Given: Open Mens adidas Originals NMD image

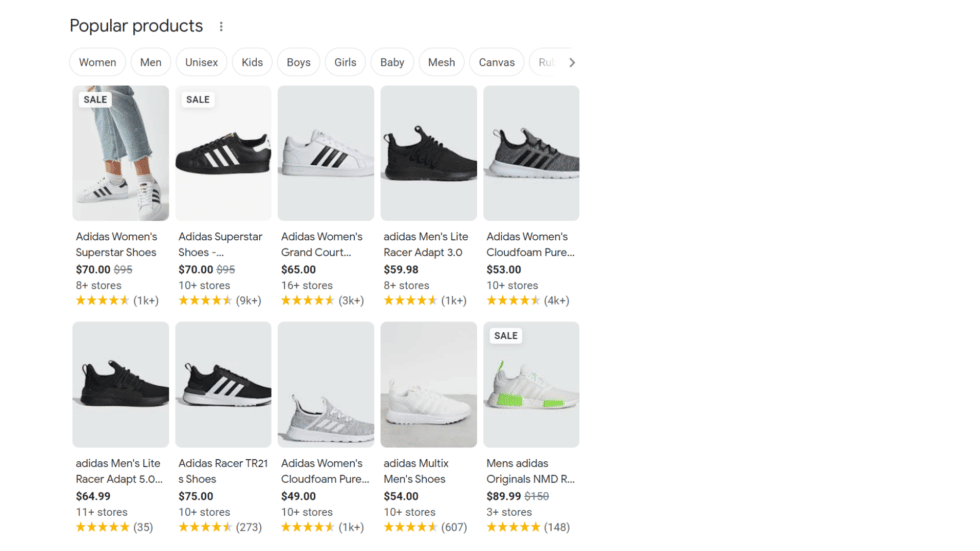Looking at the screenshot, I should [x=531, y=384].
